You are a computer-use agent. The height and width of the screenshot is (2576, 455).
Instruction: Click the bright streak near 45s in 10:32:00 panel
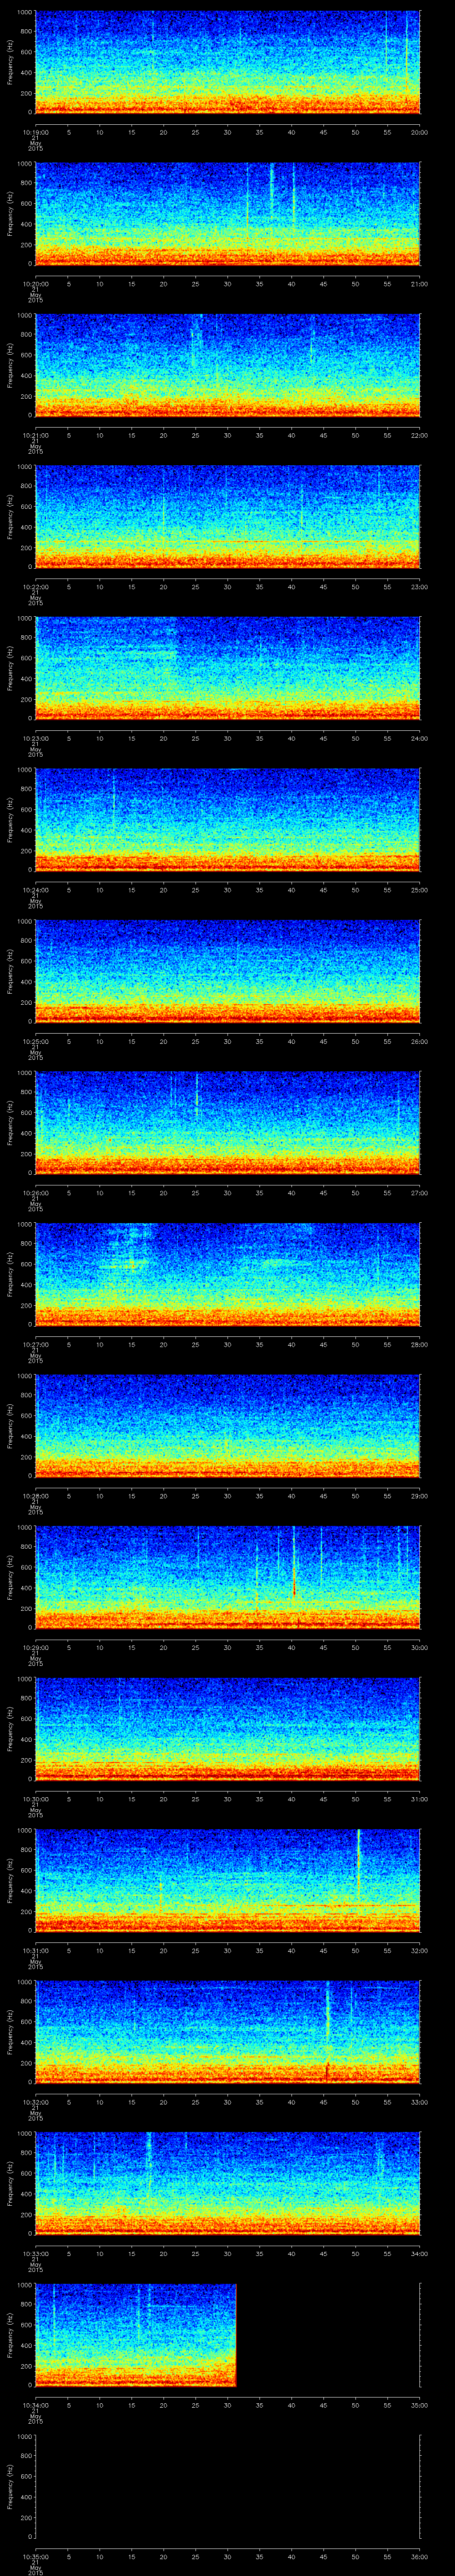pos(327,2010)
